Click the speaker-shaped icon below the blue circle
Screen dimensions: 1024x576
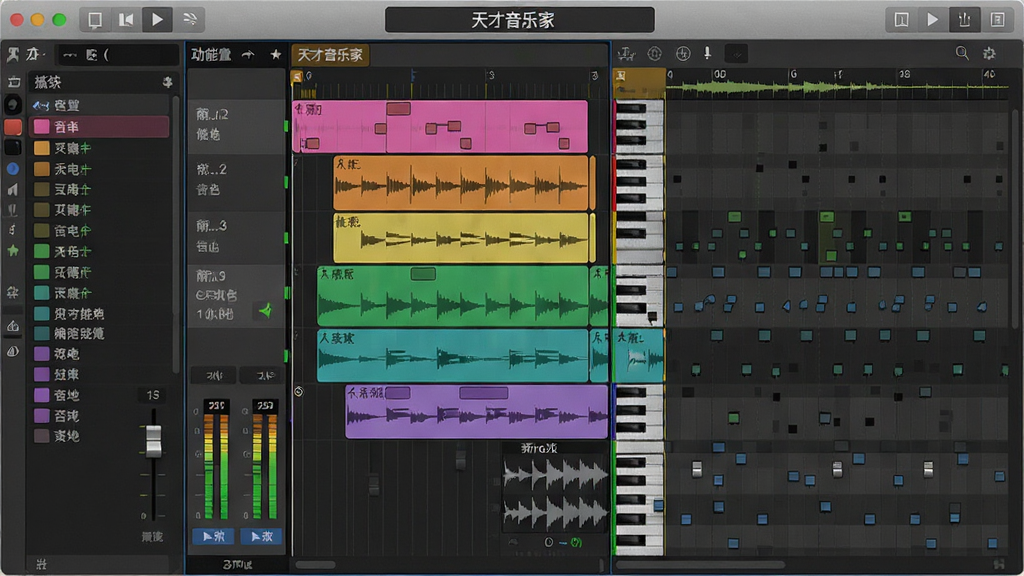(x=12, y=189)
